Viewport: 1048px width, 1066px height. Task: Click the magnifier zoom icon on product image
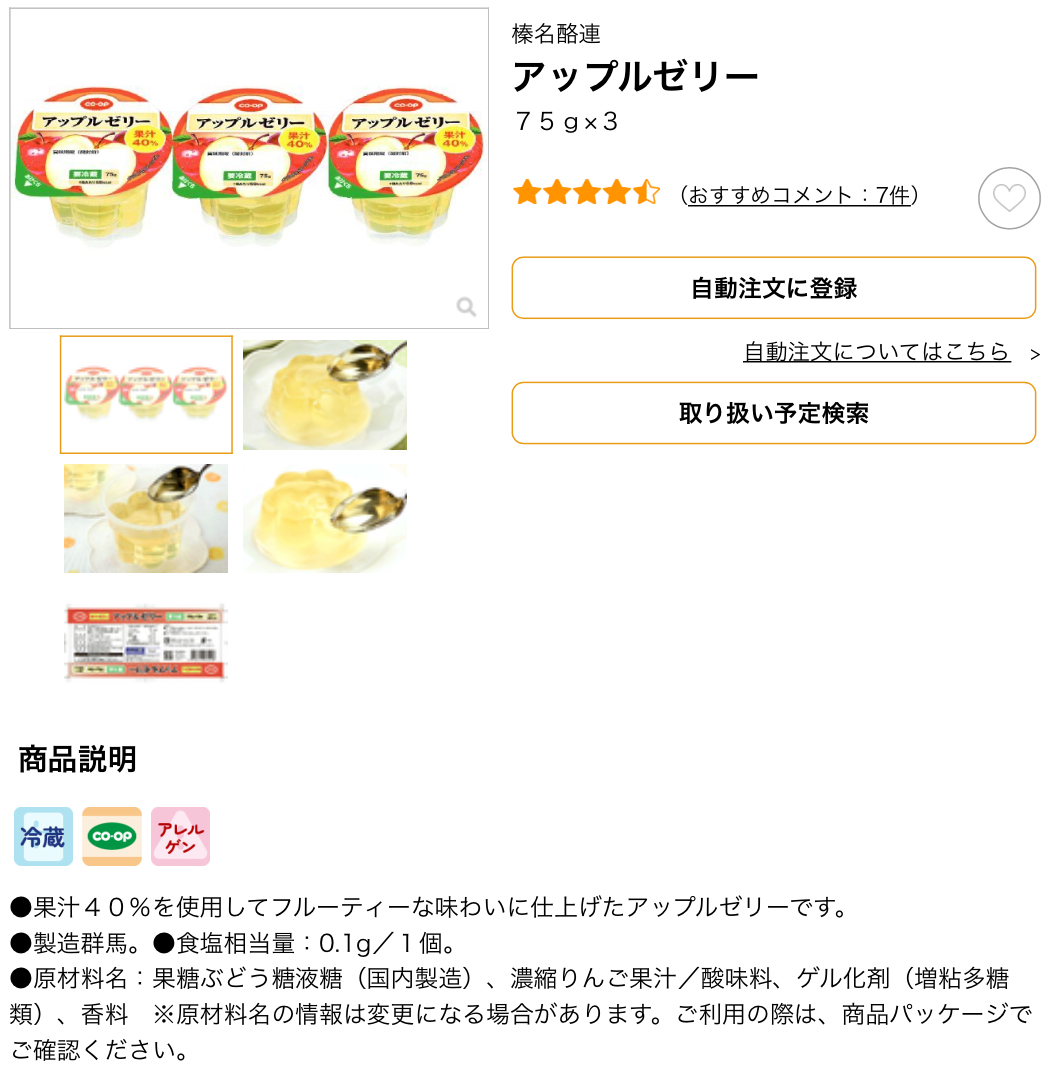(466, 307)
